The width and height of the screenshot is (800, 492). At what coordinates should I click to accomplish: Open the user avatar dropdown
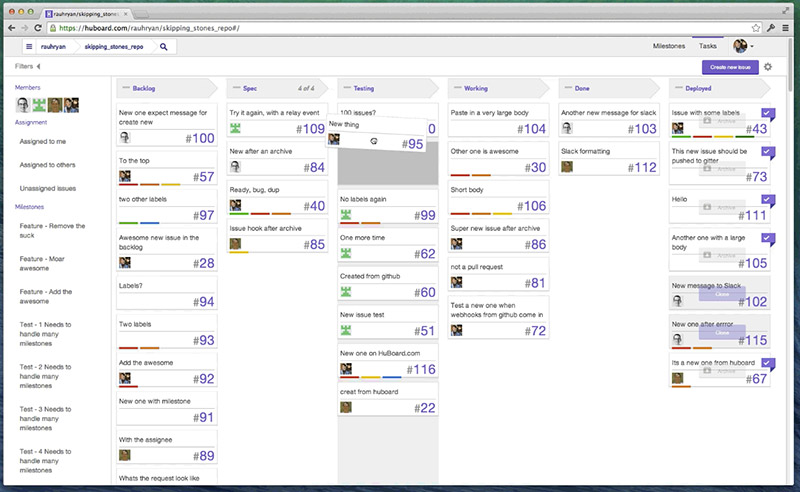click(x=743, y=46)
